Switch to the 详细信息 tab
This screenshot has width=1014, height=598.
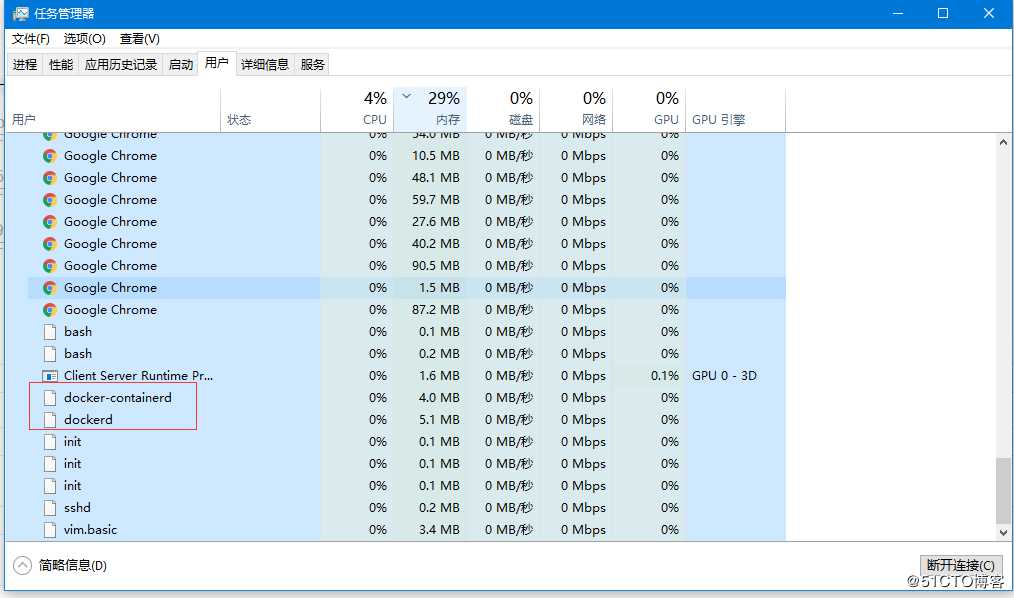click(264, 65)
